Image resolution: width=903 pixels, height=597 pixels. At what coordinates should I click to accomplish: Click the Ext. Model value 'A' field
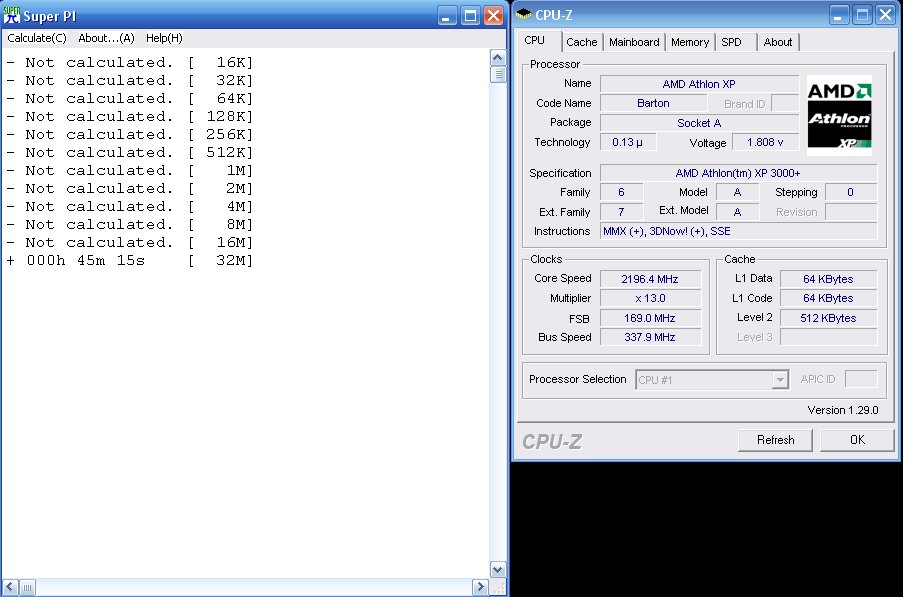coord(737,212)
